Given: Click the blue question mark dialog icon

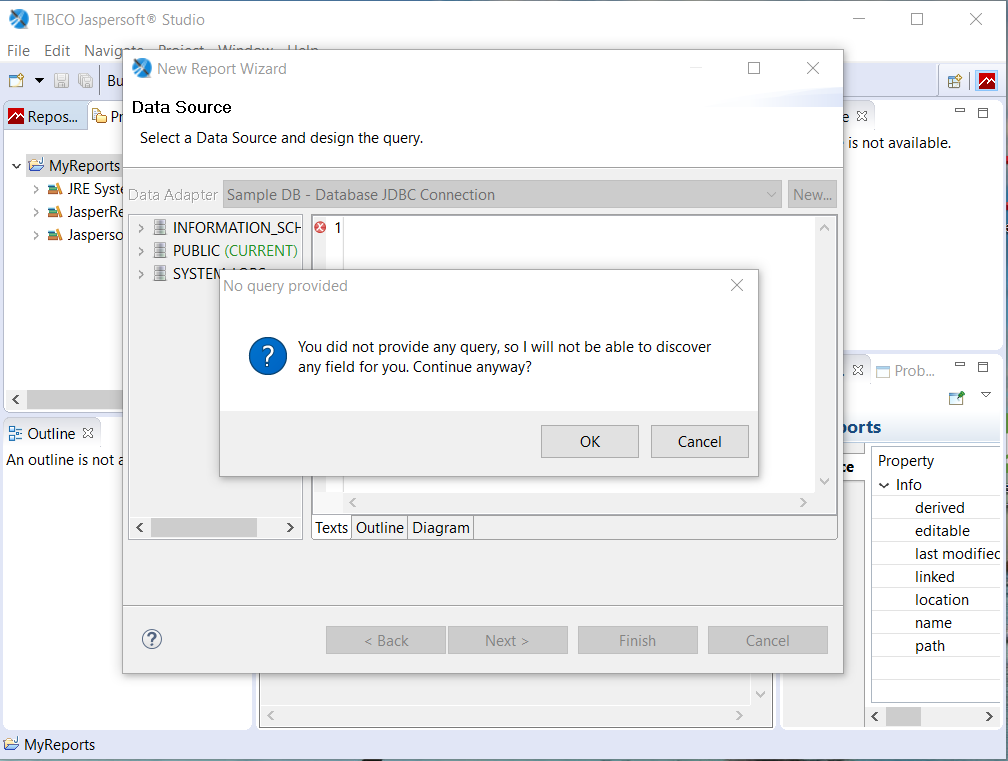Looking at the screenshot, I should tap(267, 356).
